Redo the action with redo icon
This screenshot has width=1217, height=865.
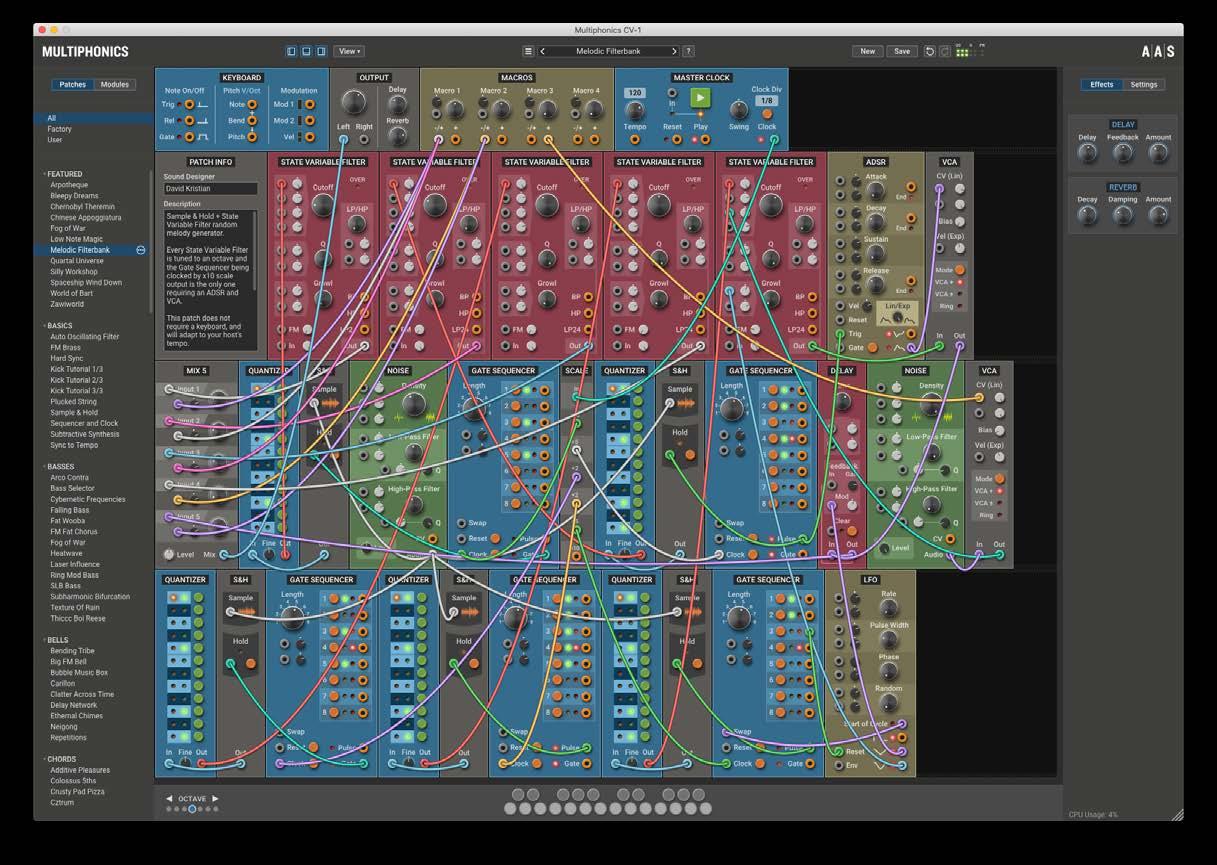(945, 51)
